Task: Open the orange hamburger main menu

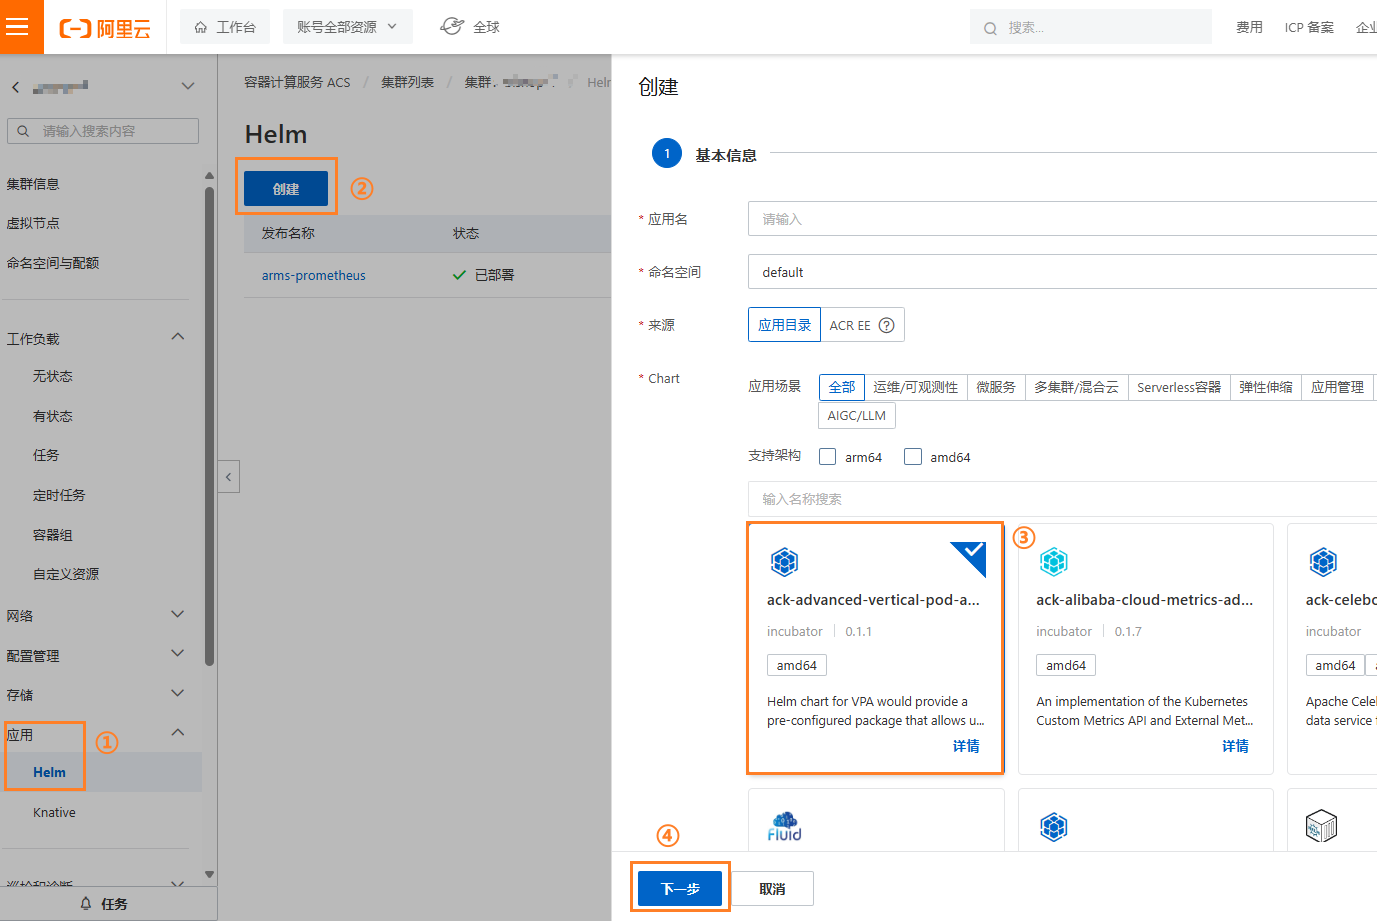Action: (17, 27)
